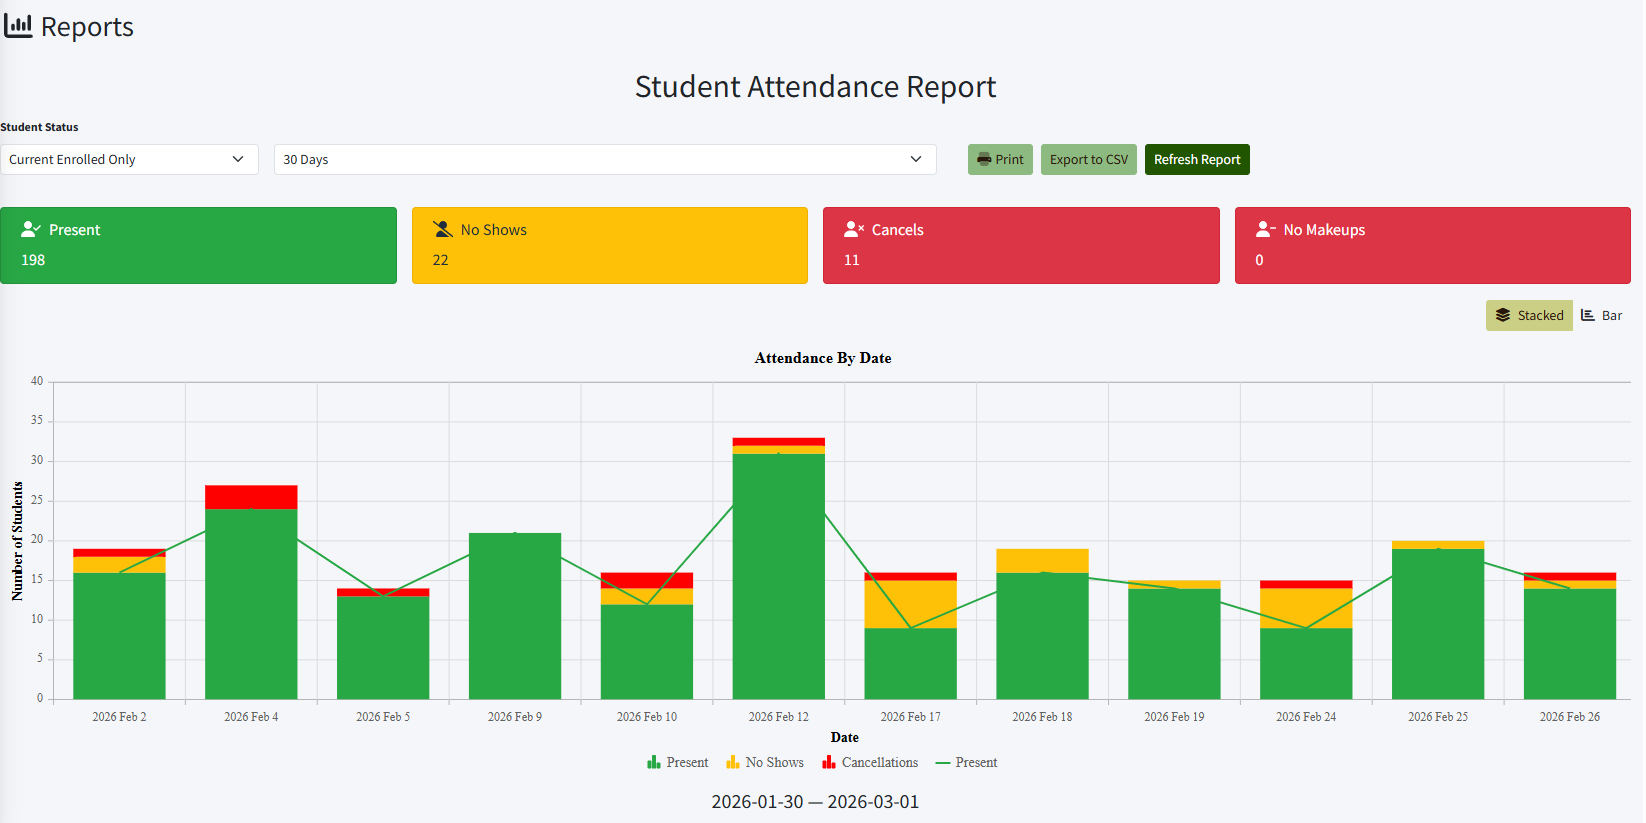This screenshot has height=823, width=1646.
Task: Click the Cancels user-x icon
Action: click(x=854, y=230)
